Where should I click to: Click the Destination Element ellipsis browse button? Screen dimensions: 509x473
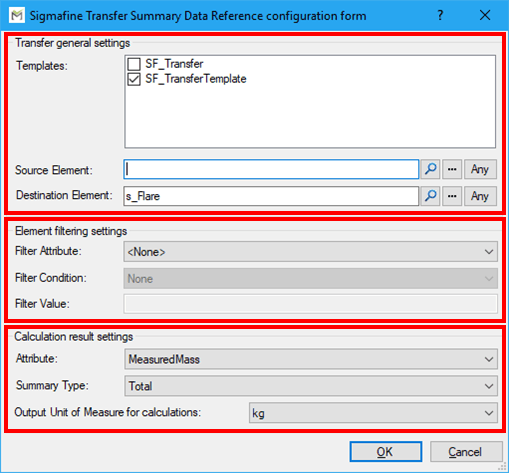pyautogui.click(x=452, y=196)
